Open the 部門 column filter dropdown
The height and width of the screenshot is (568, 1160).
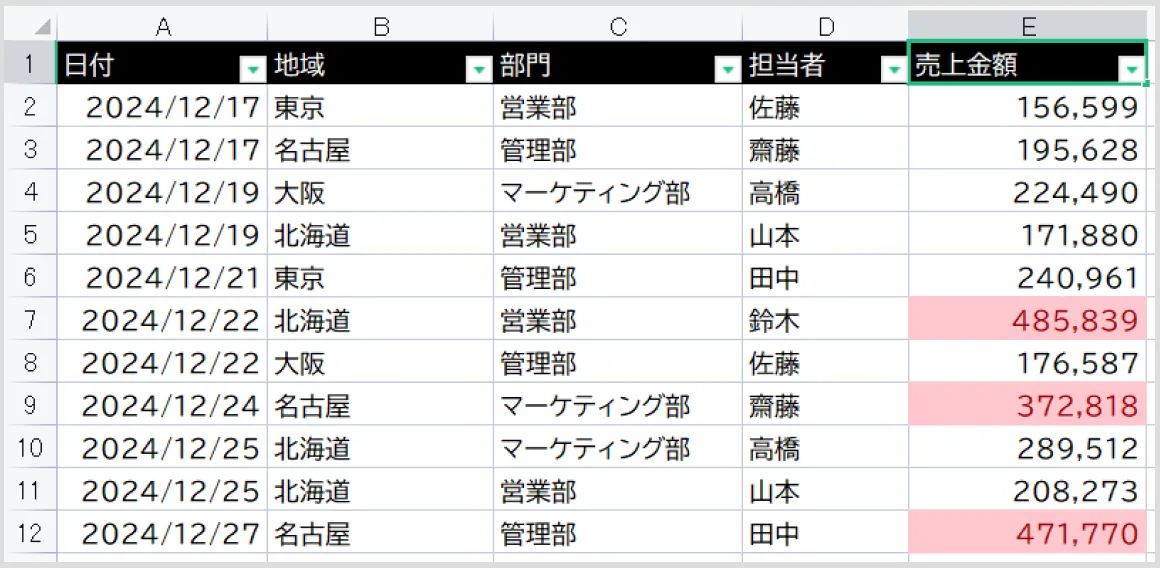point(728,70)
